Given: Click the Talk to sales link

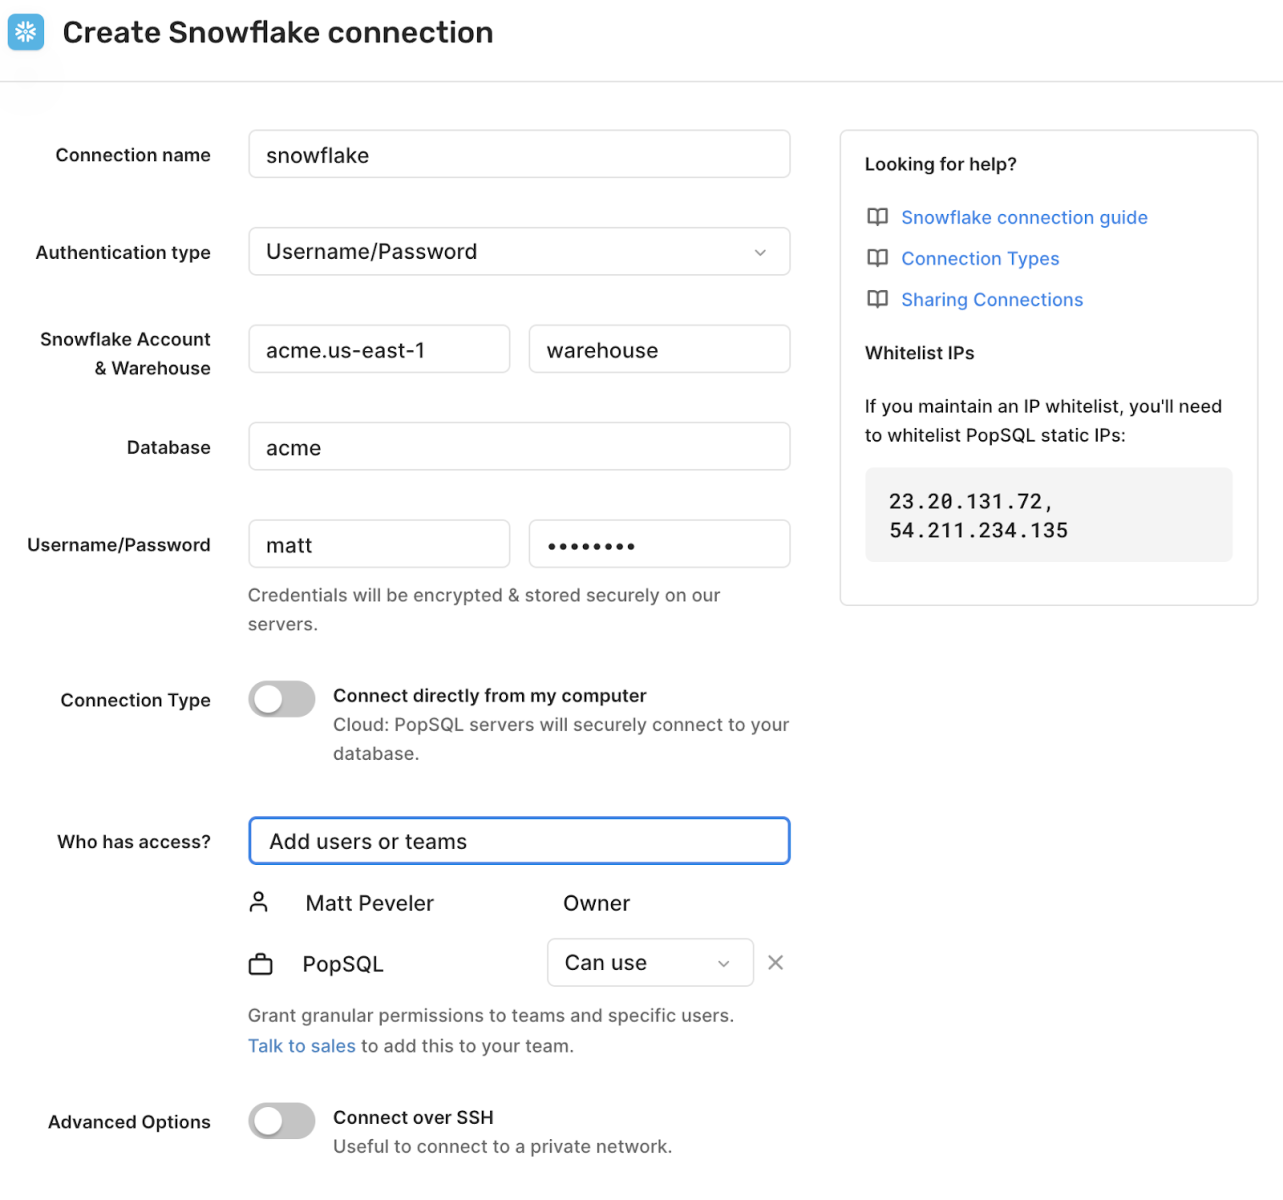Looking at the screenshot, I should point(301,1045).
